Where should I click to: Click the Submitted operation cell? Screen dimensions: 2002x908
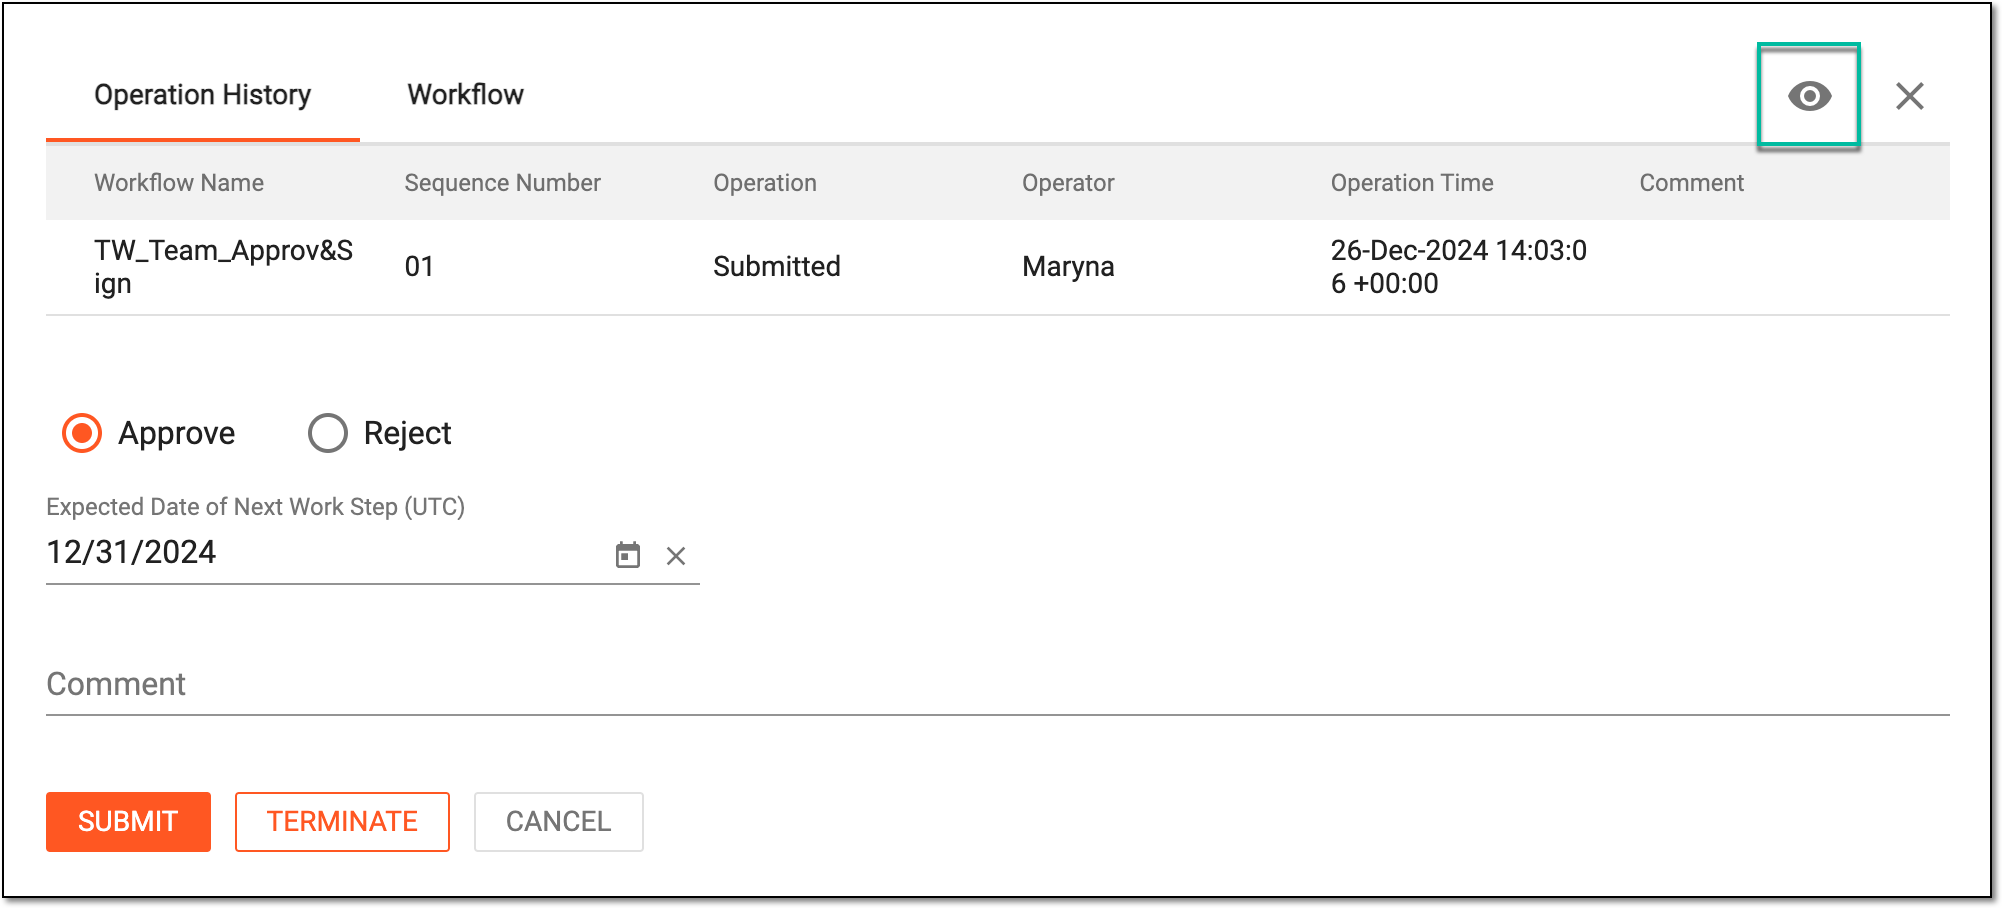tap(777, 267)
